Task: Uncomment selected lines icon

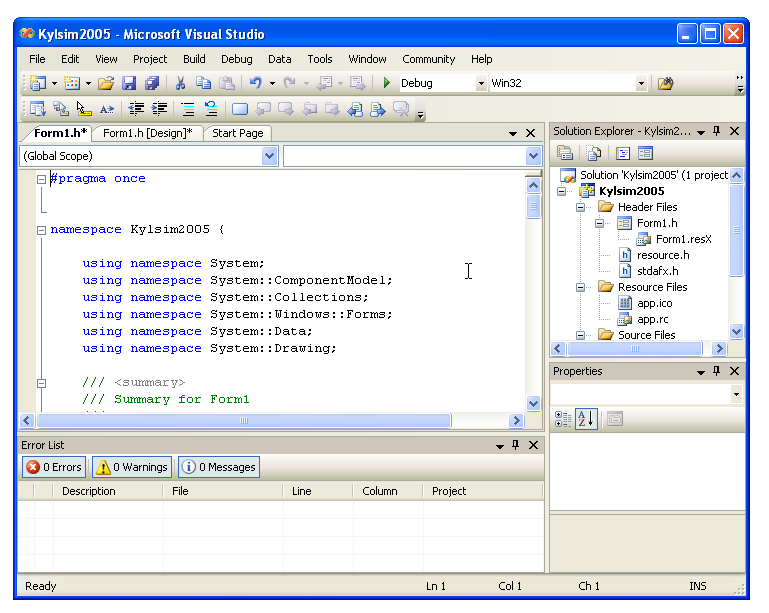Action: tap(211, 108)
